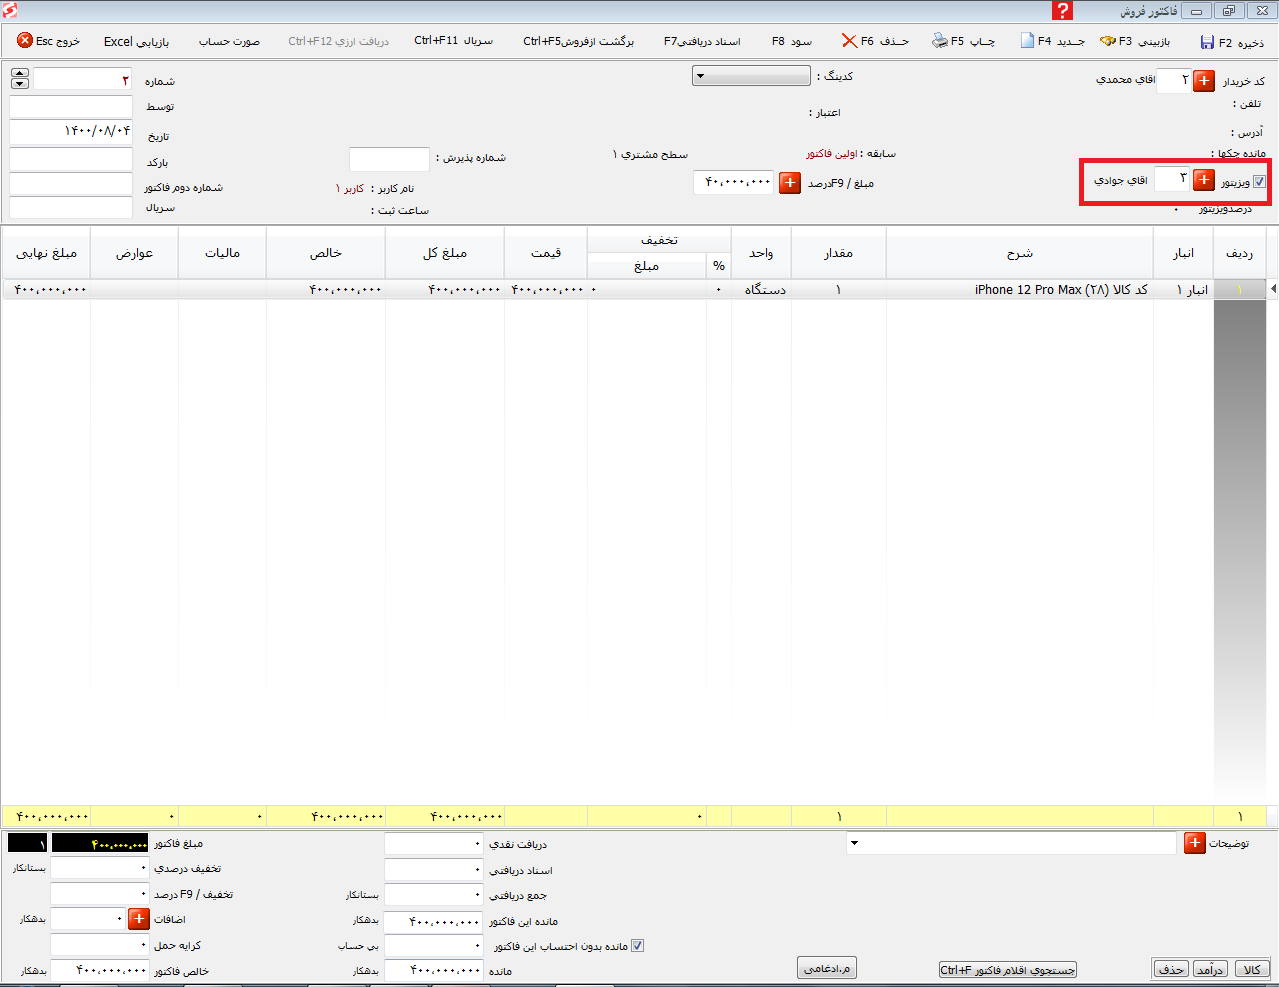Open the Profit F8 toolbar item
This screenshot has width=1279, height=987.
[x=792, y=41]
